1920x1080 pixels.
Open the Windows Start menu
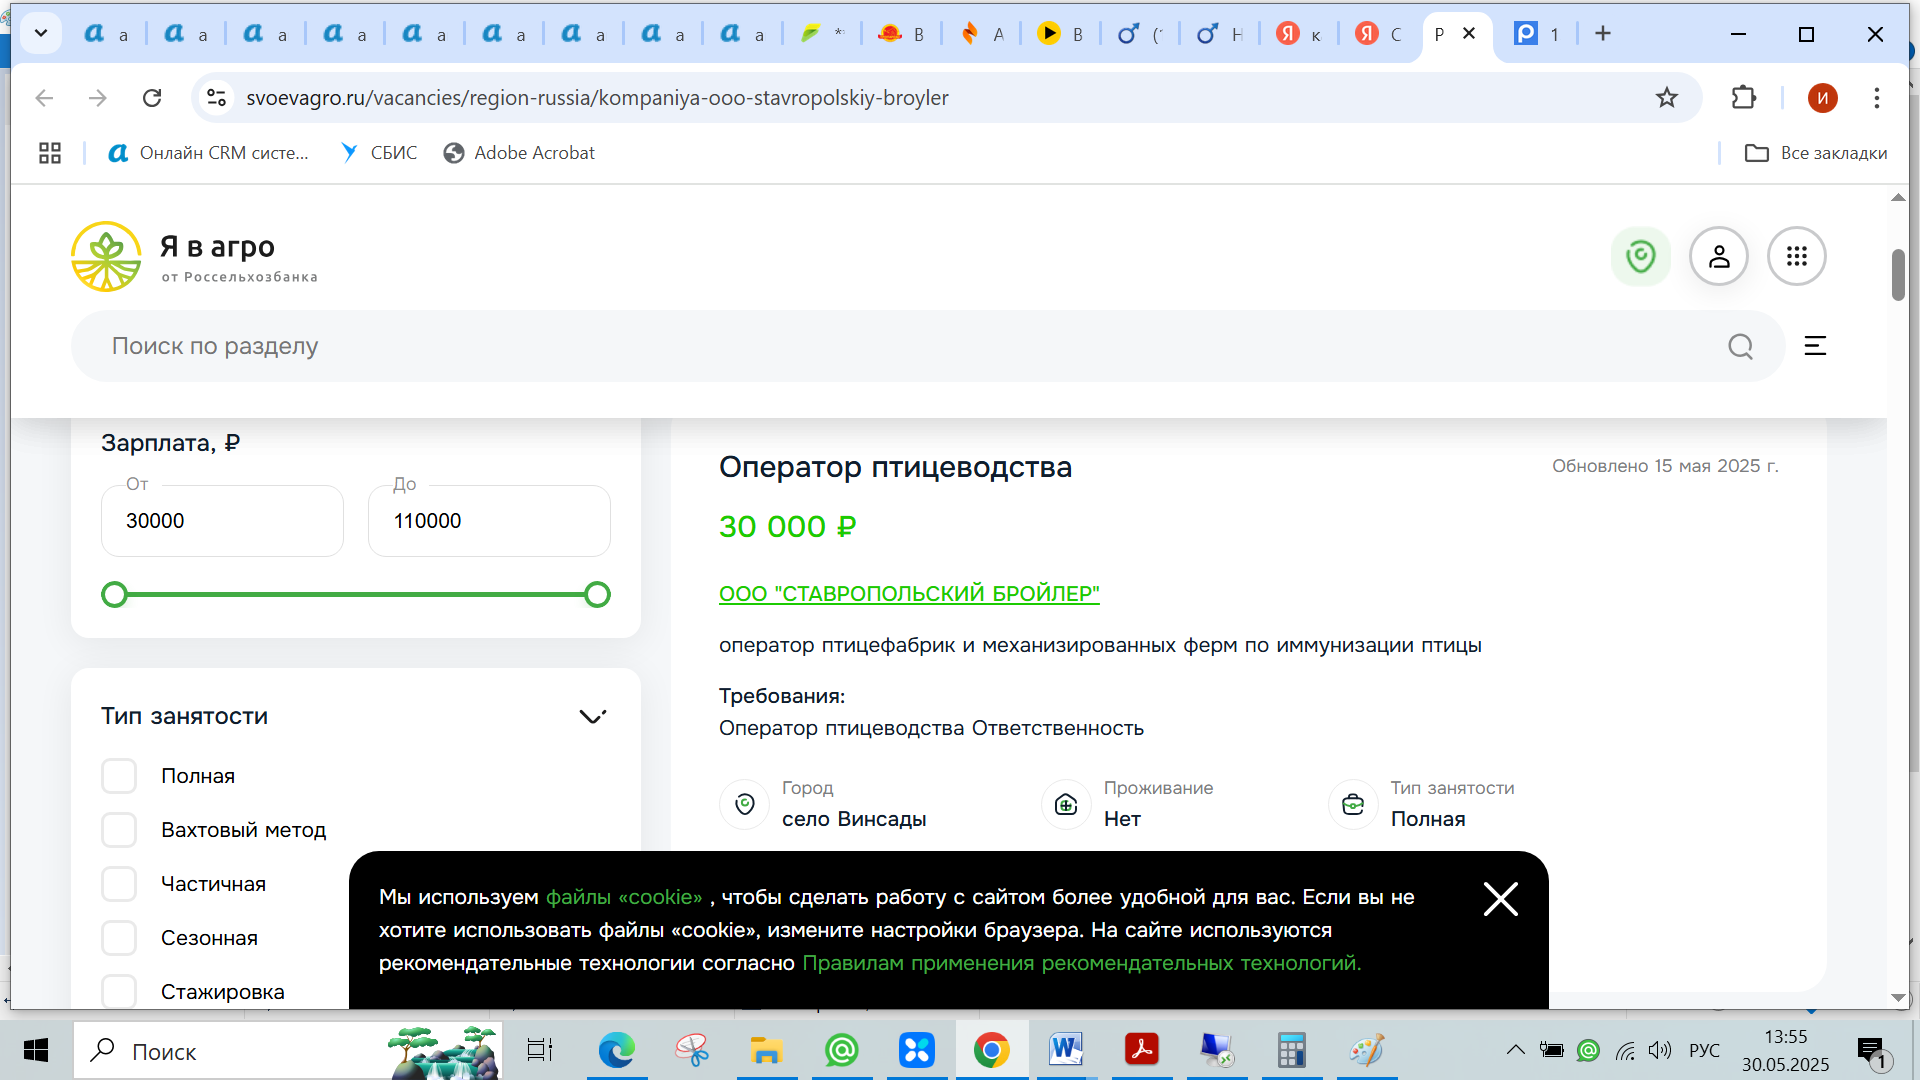(x=36, y=1051)
